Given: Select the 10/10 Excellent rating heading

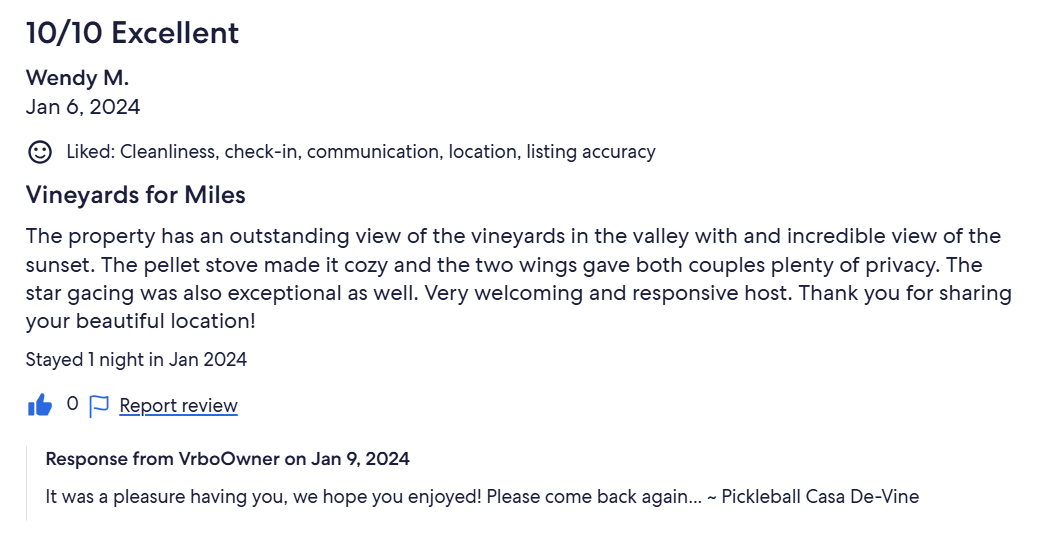Looking at the screenshot, I should point(132,33).
